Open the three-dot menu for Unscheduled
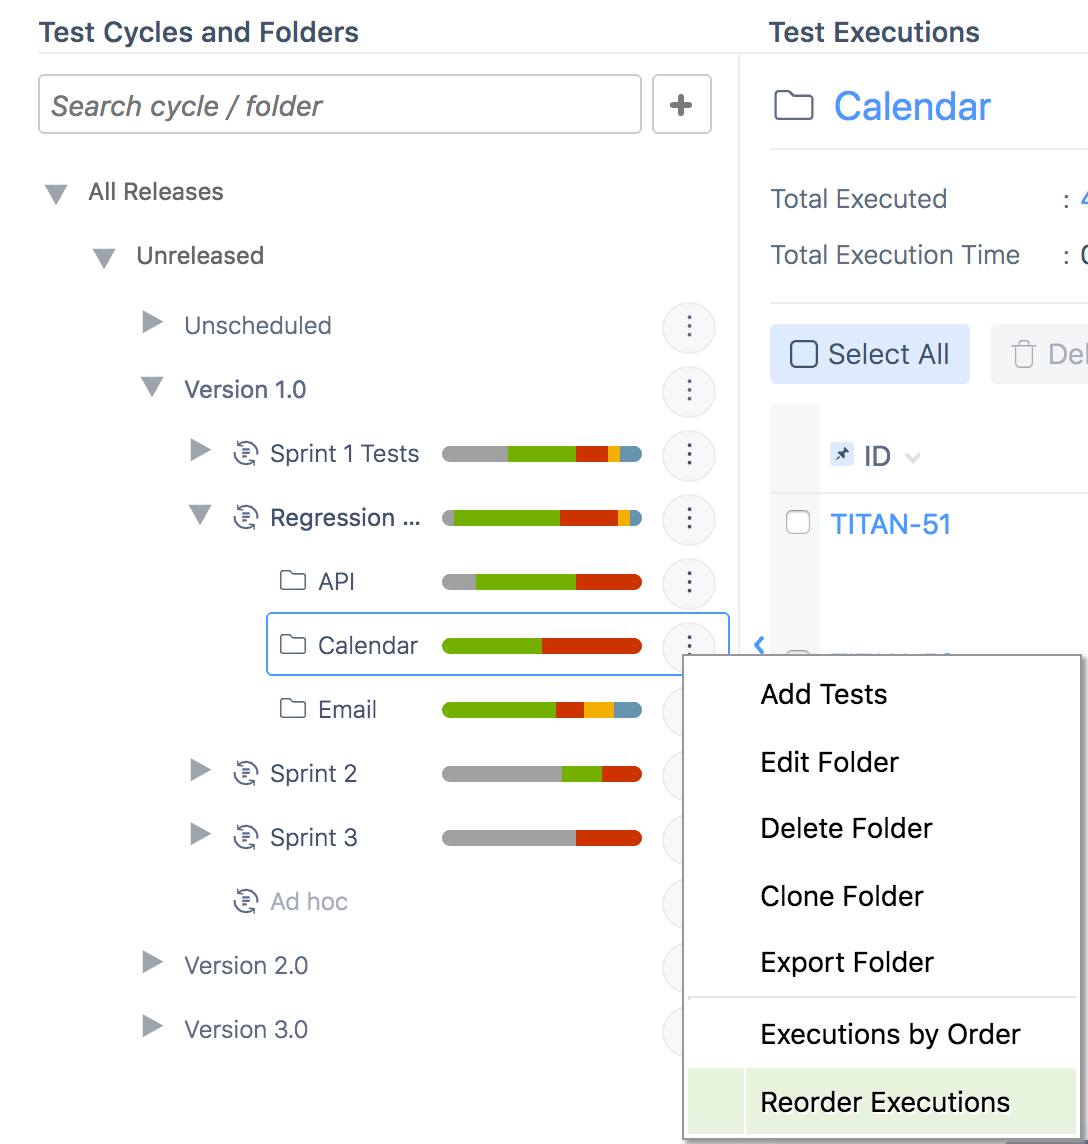Image resolution: width=1088 pixels, height=1144 pixels. coord(689,327)
